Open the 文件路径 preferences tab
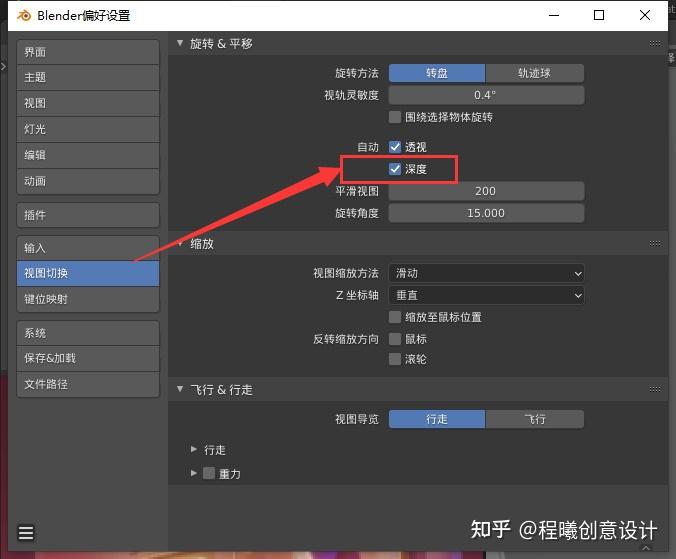The height and width of the screenshot is (559, 676). click(88, 384)
